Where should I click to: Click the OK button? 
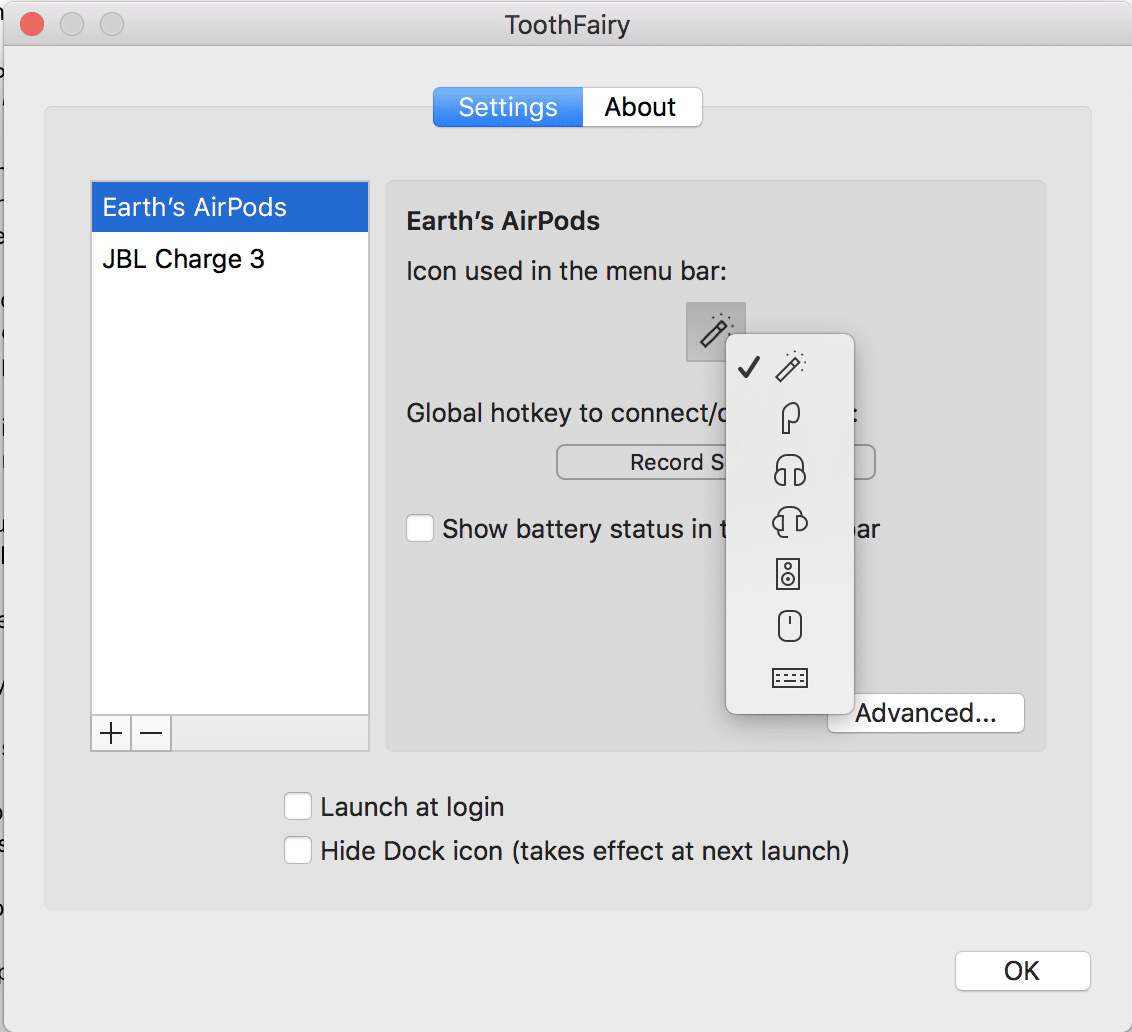tap(1022, 971)
